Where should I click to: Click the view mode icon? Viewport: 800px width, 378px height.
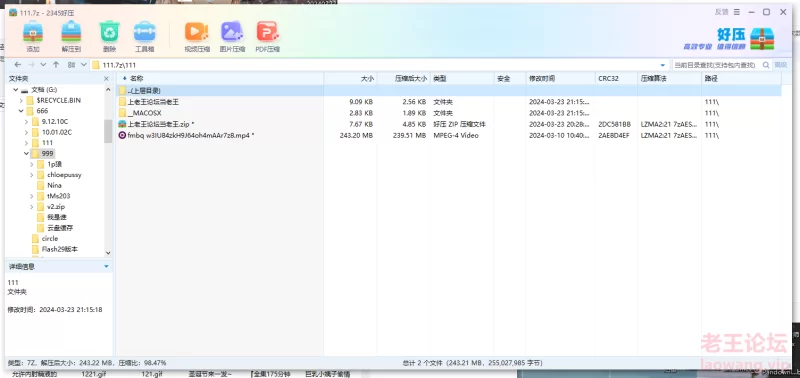point(71,65)
